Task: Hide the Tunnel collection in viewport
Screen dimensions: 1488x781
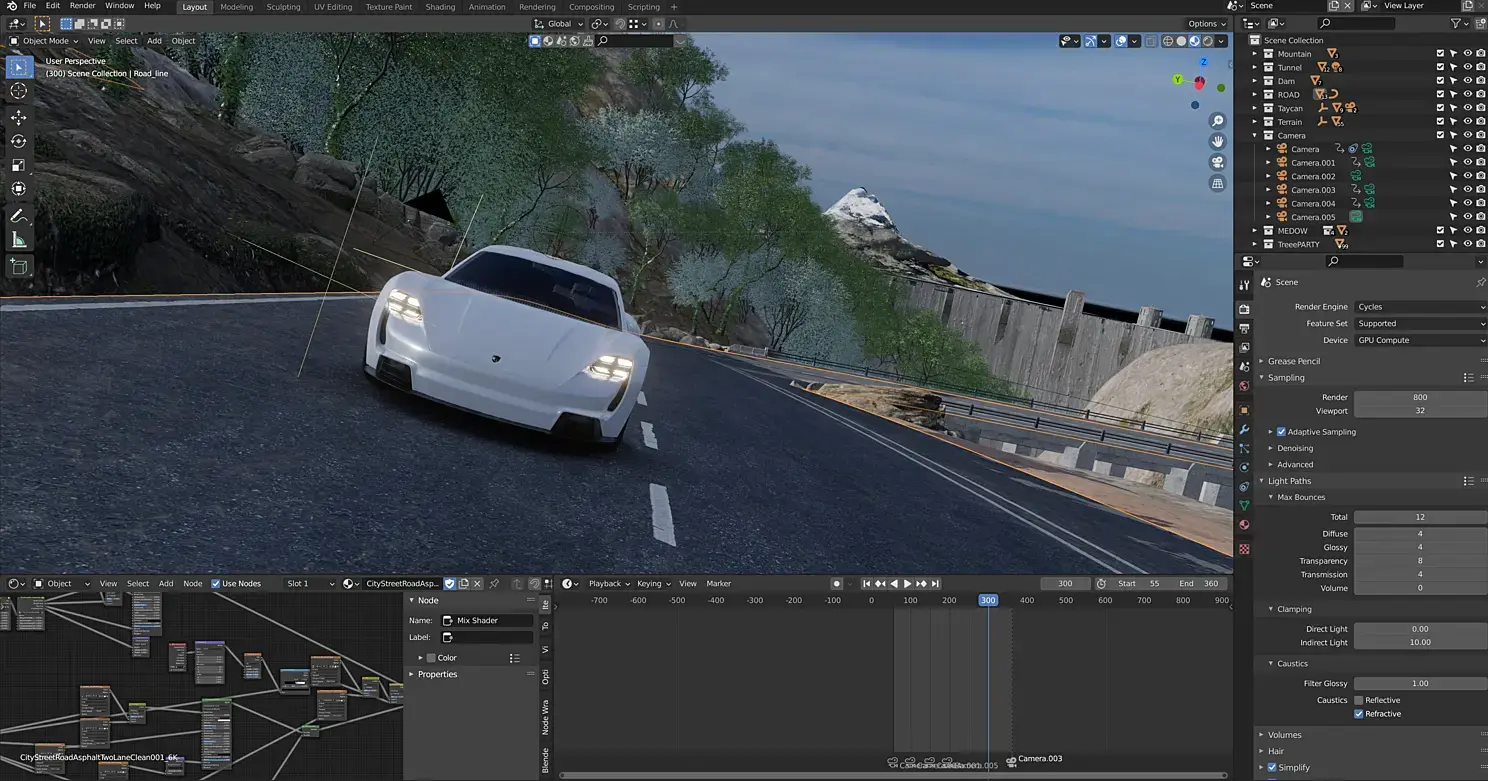Action: [x=1467, y=67]
